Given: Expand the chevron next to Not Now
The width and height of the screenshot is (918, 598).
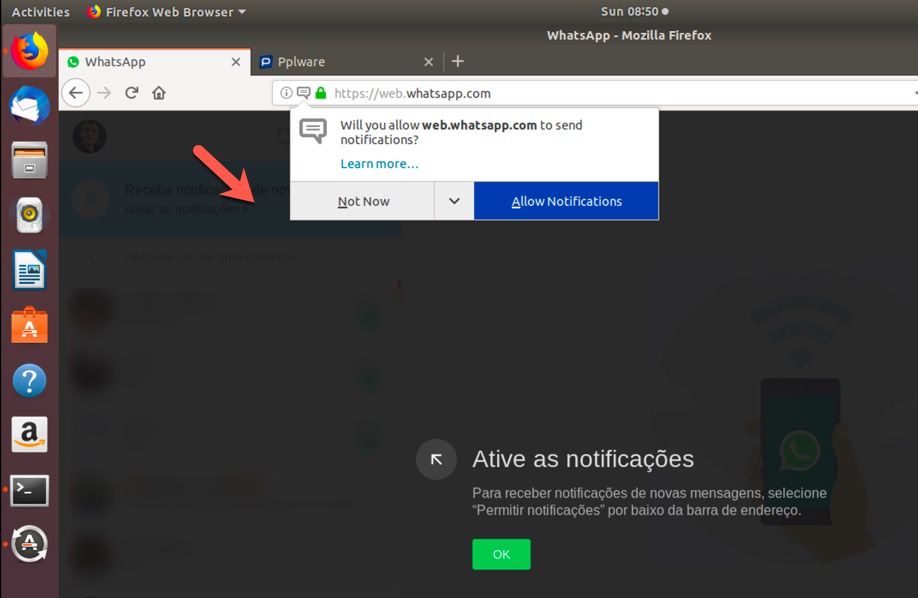Looking at the screenshot, I should pos(453,200).
